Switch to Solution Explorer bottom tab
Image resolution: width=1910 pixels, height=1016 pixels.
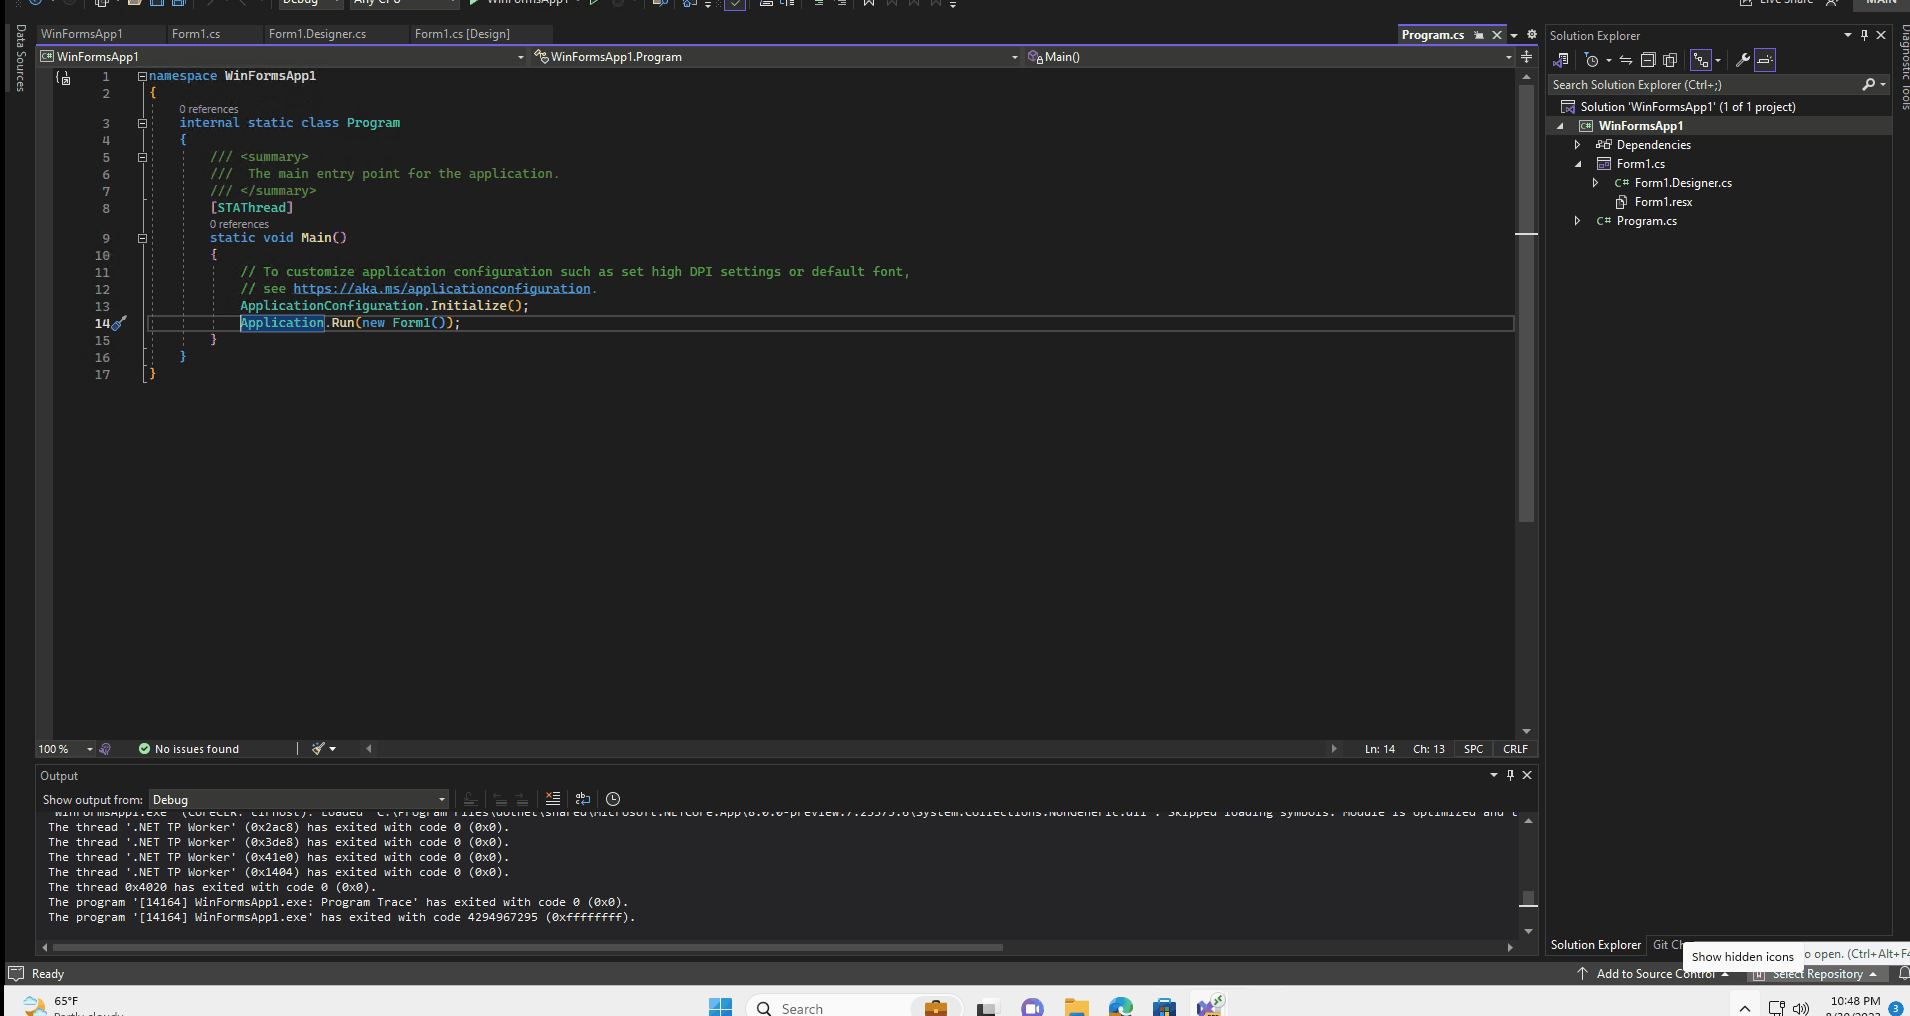[x=1595, y=945]
